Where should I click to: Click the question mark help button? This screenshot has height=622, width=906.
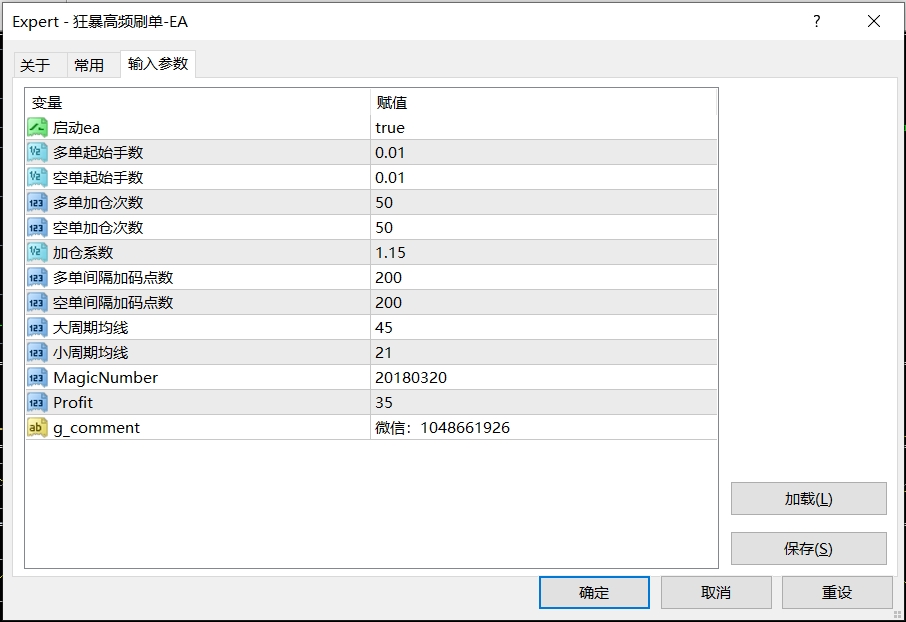[817, 21]
